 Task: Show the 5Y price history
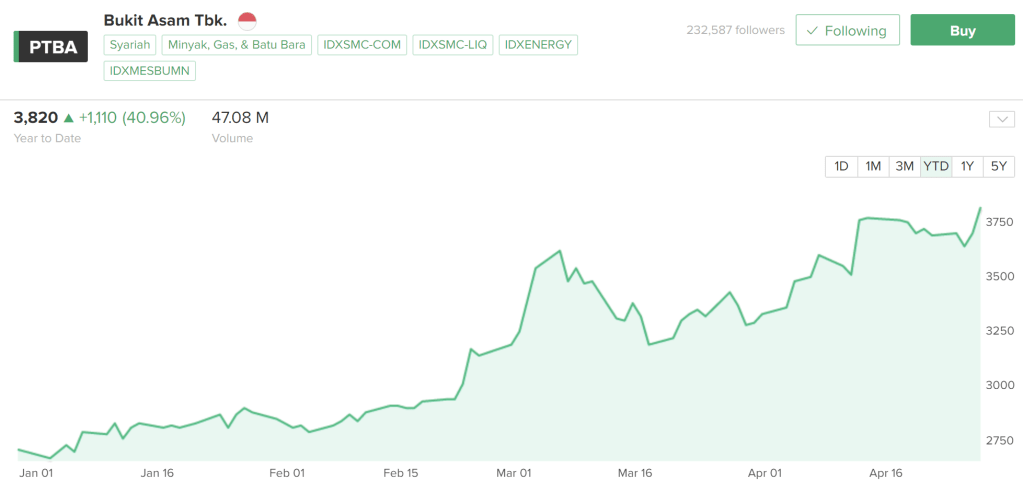[x=999, y=166]
